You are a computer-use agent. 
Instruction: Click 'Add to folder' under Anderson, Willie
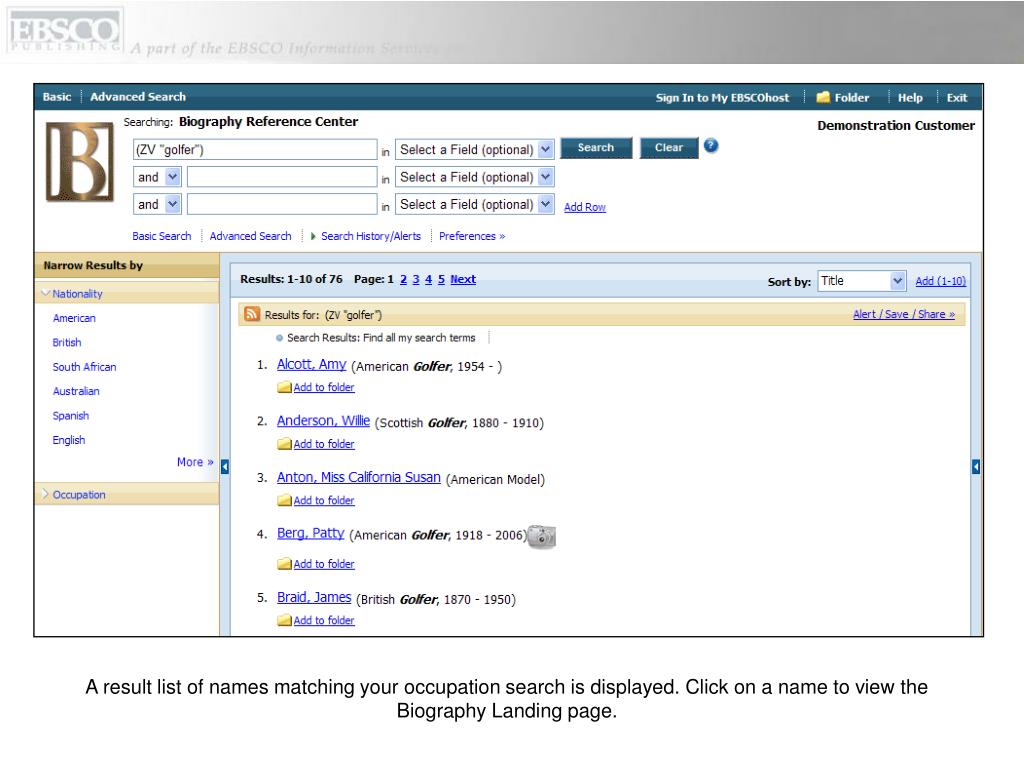(x=324, y=444)
